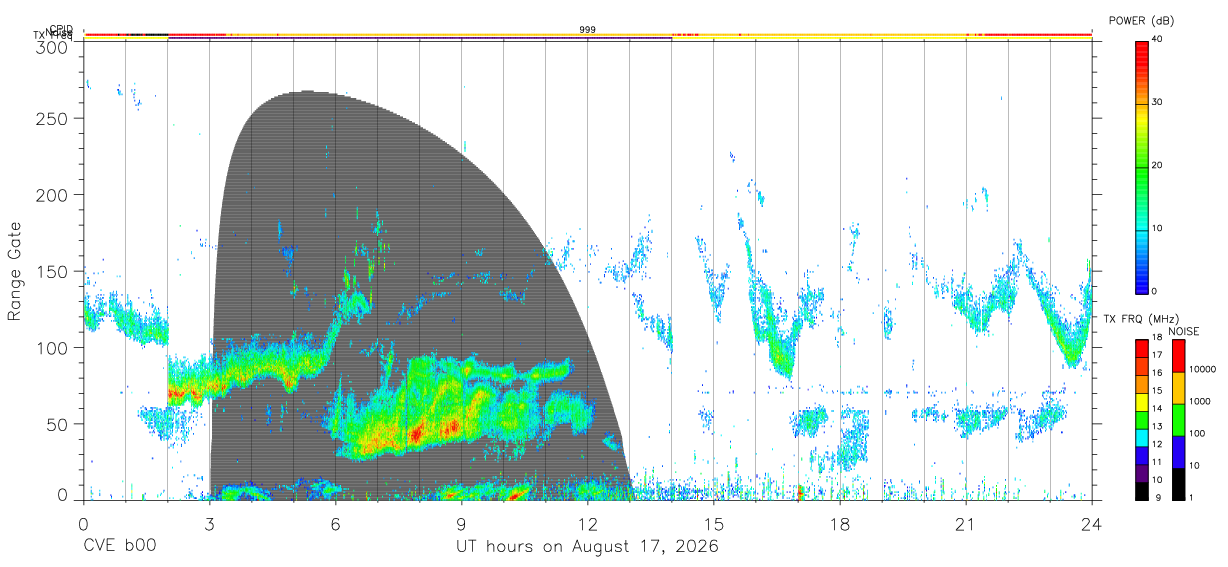1228x567 pixels.
Task: Click the 250 tick label on the range gate axis
Action: (x=53, y=118)
